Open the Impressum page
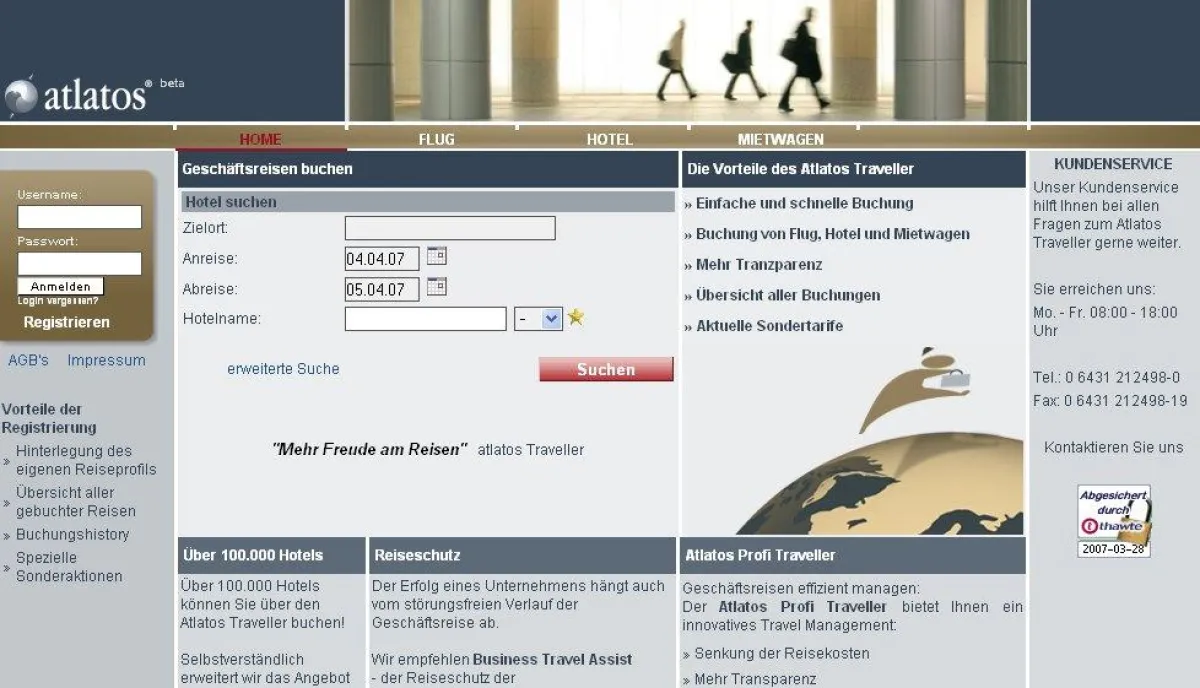Viewport: 1200px width, 688px height. pyautogui.click(x=106, y=360)
